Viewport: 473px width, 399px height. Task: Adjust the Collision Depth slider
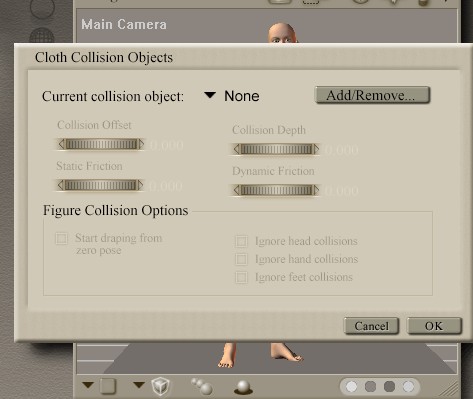276,149
